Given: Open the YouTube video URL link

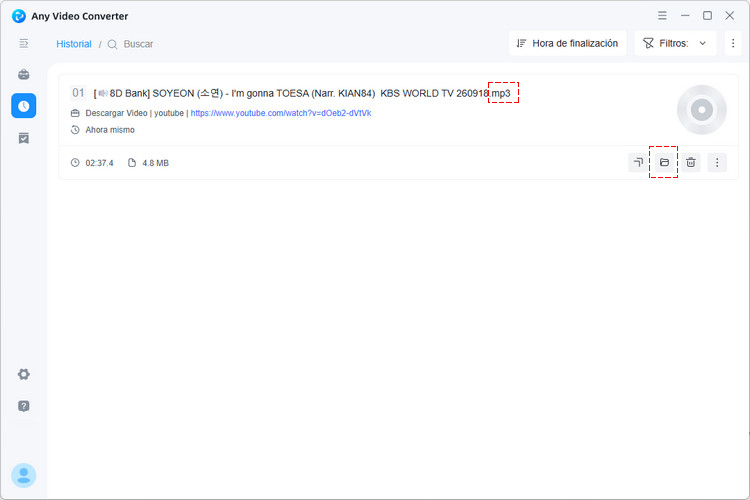Looking at the screenshot, I should point(281,113).
